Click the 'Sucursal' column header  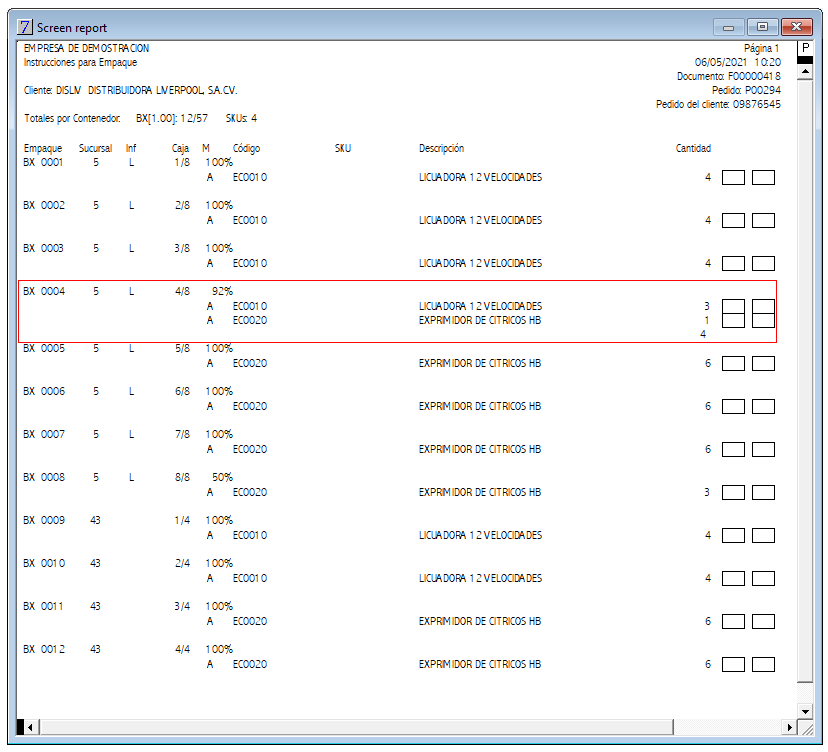[x=96, y=148]
